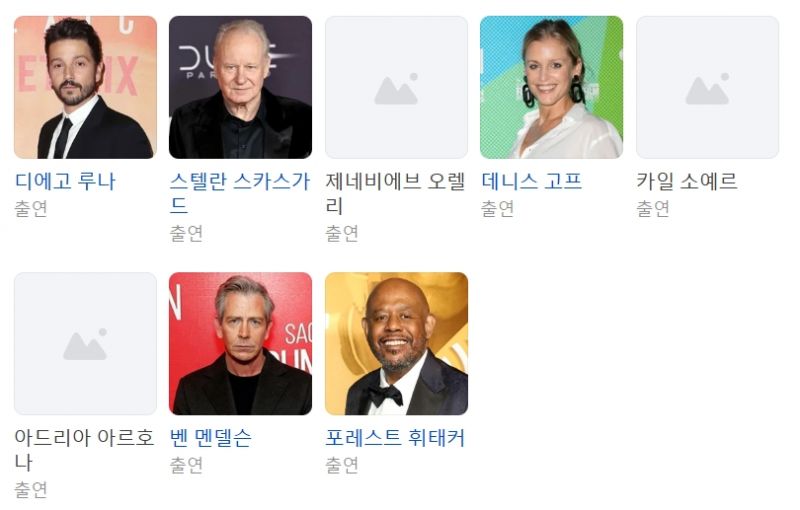Click the 출연 label under 데니스 고프
This screenshot has width=800, height=510.
point(497,209)
